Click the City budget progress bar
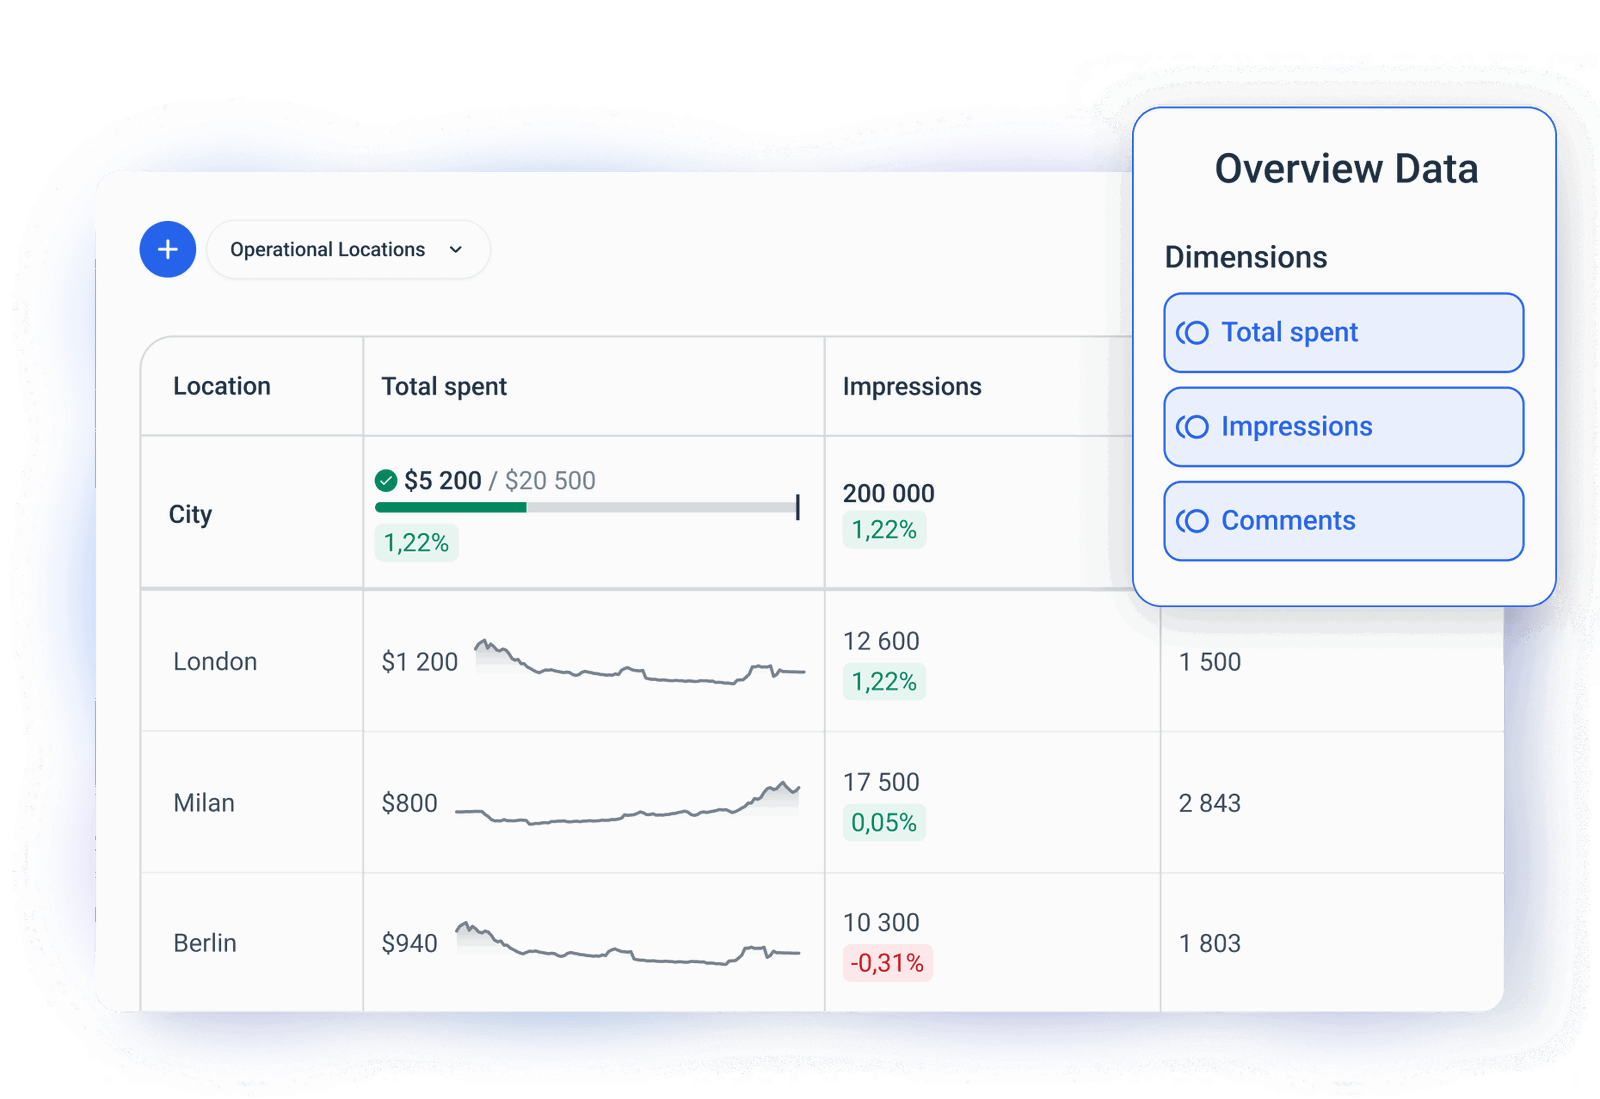This screenshot has width=1600, height=1099. coord(585,508)
